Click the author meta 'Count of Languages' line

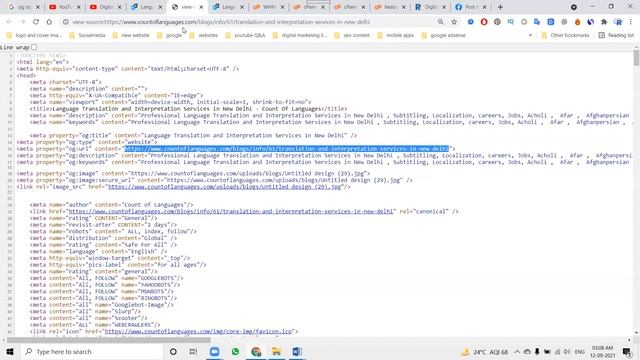[111, 205]
